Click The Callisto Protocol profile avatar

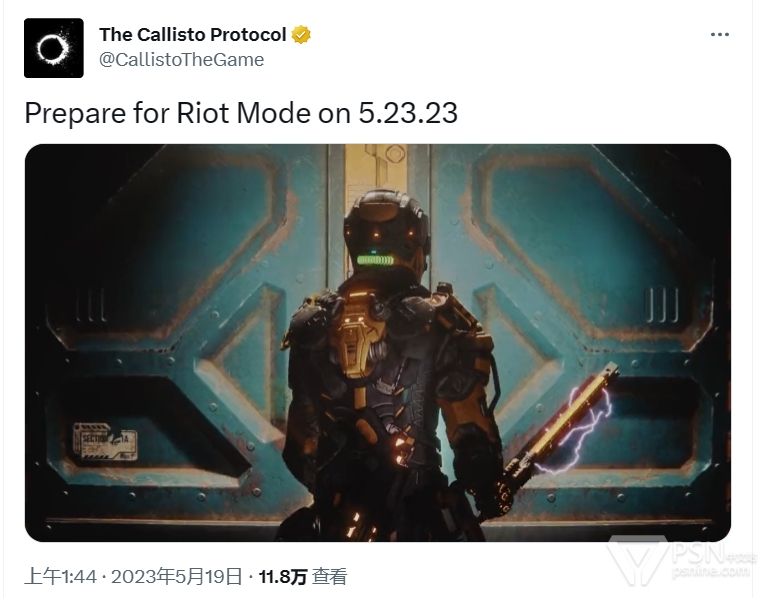[x=53, y=48]
